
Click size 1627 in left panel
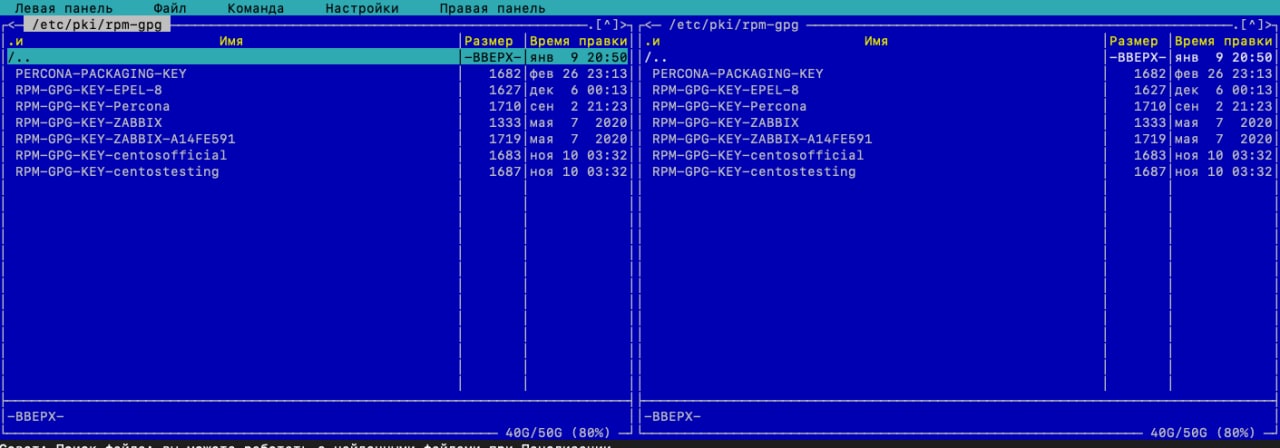pos(506,90)
